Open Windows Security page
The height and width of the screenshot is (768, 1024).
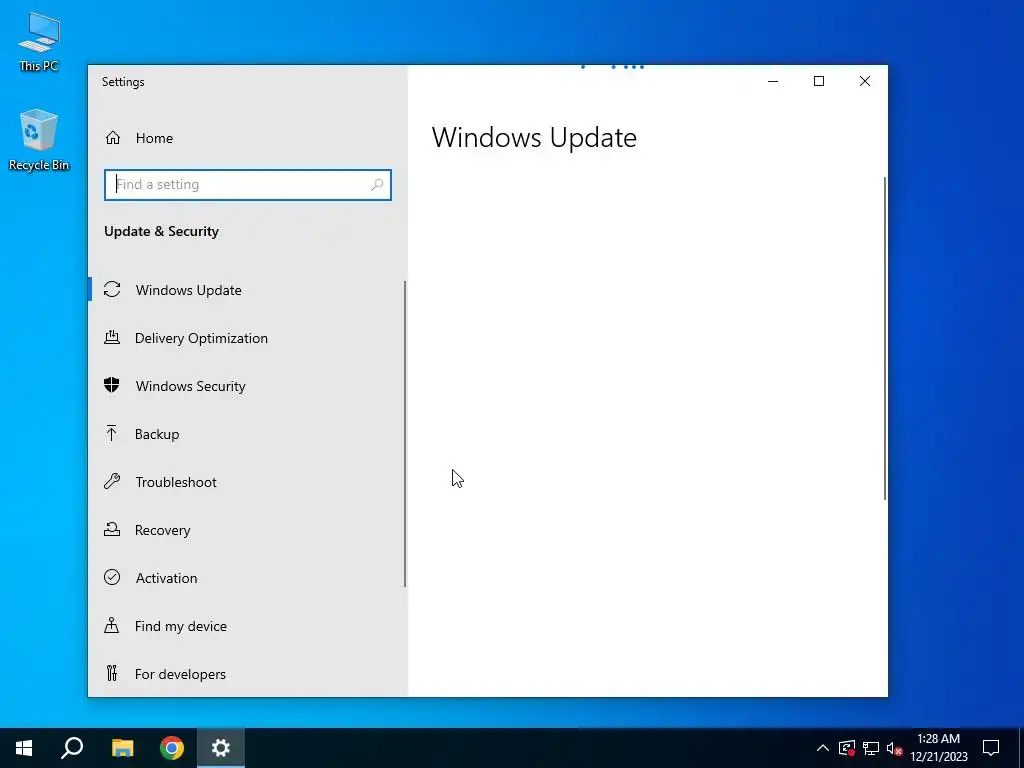pyautogui.click(x=247, y=386)
